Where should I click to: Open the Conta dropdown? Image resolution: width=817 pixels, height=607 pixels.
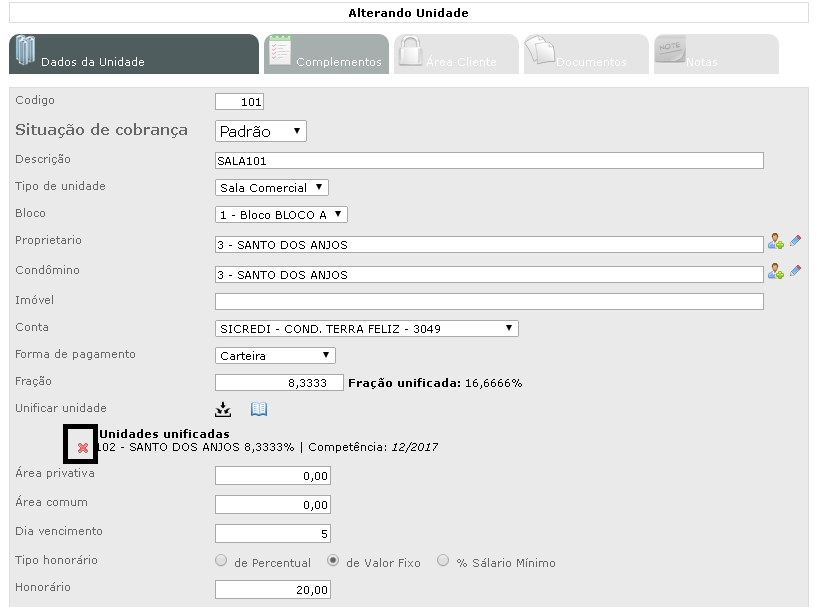coord(367,329)
